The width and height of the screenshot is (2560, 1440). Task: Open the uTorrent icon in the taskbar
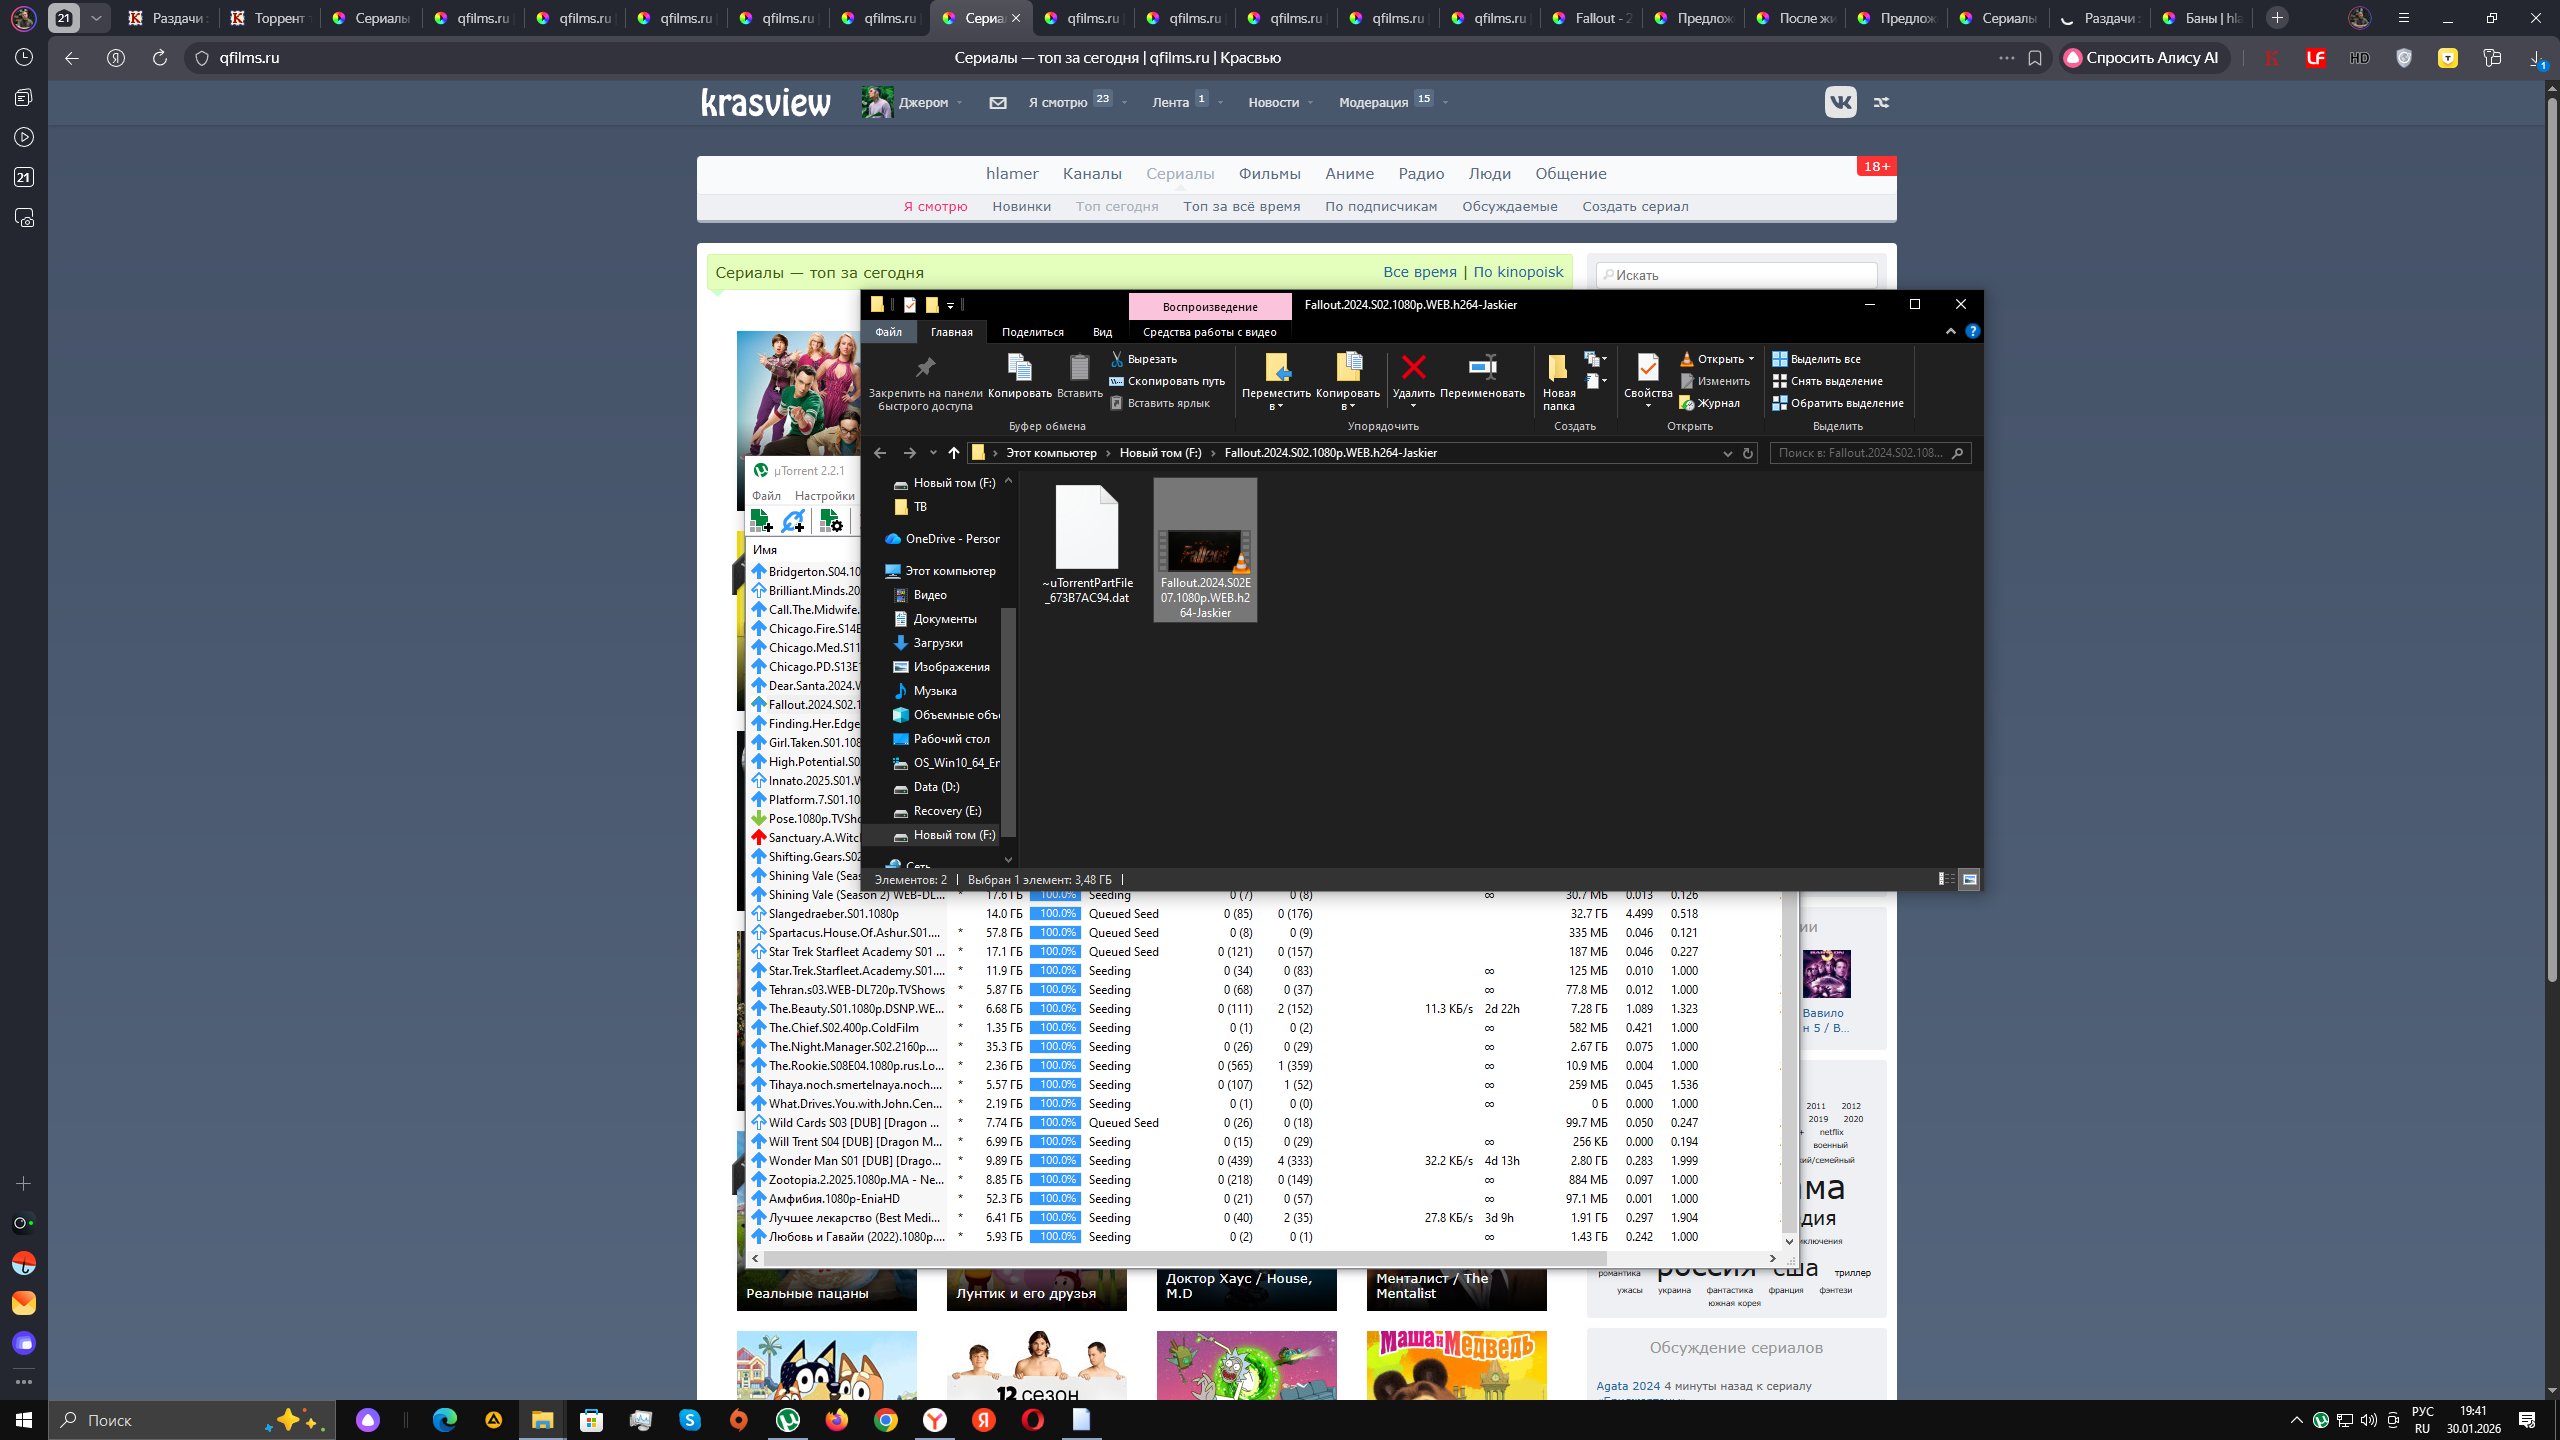tap(788, 1419)
